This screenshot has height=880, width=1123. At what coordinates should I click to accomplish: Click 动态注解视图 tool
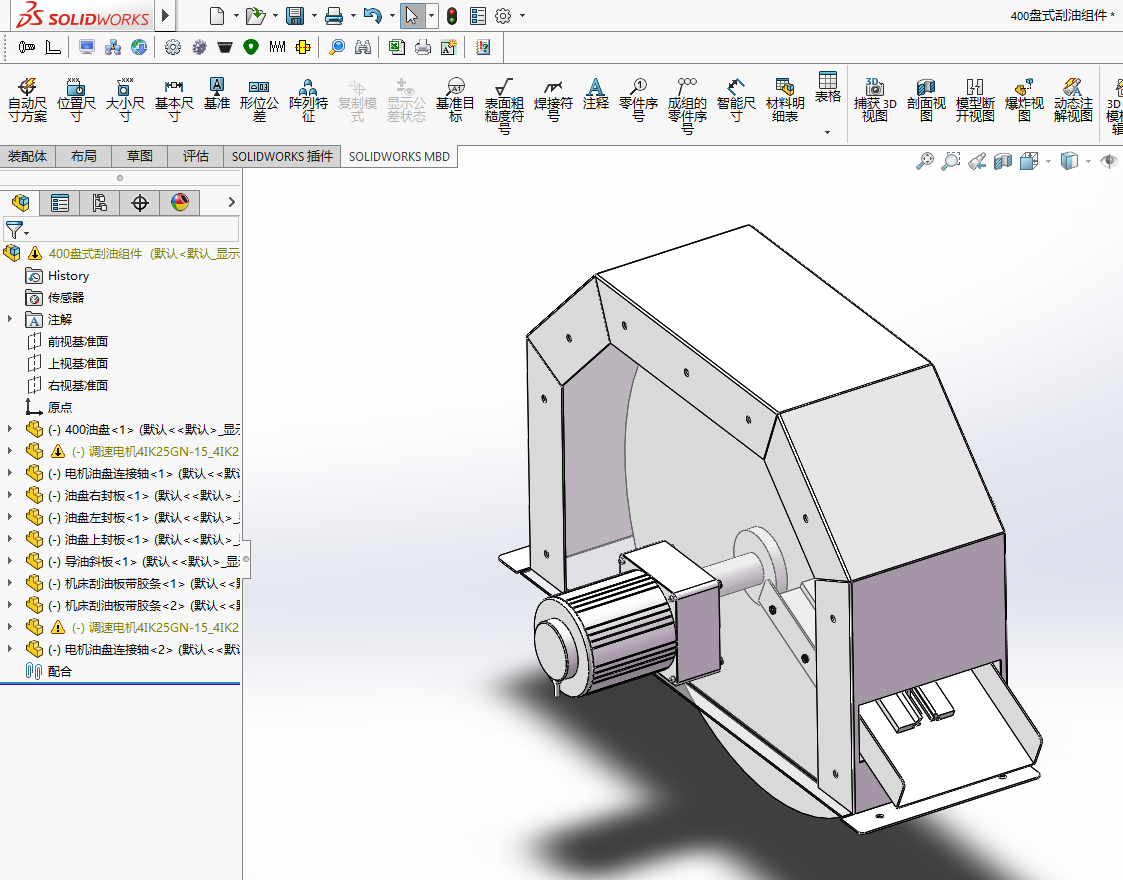coord(1073,100)
